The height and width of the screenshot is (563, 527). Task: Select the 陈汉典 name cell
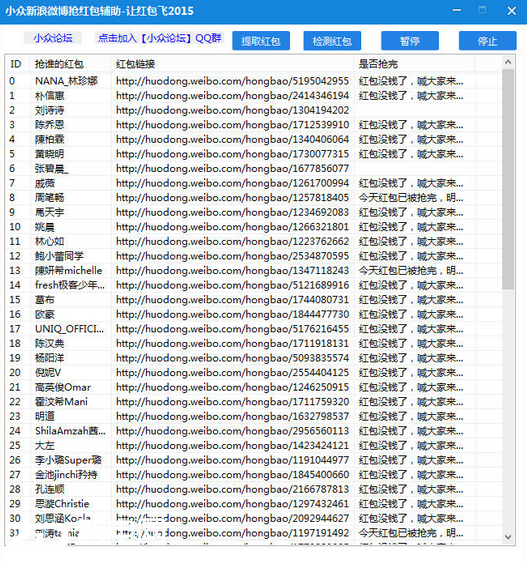point(50,344)
